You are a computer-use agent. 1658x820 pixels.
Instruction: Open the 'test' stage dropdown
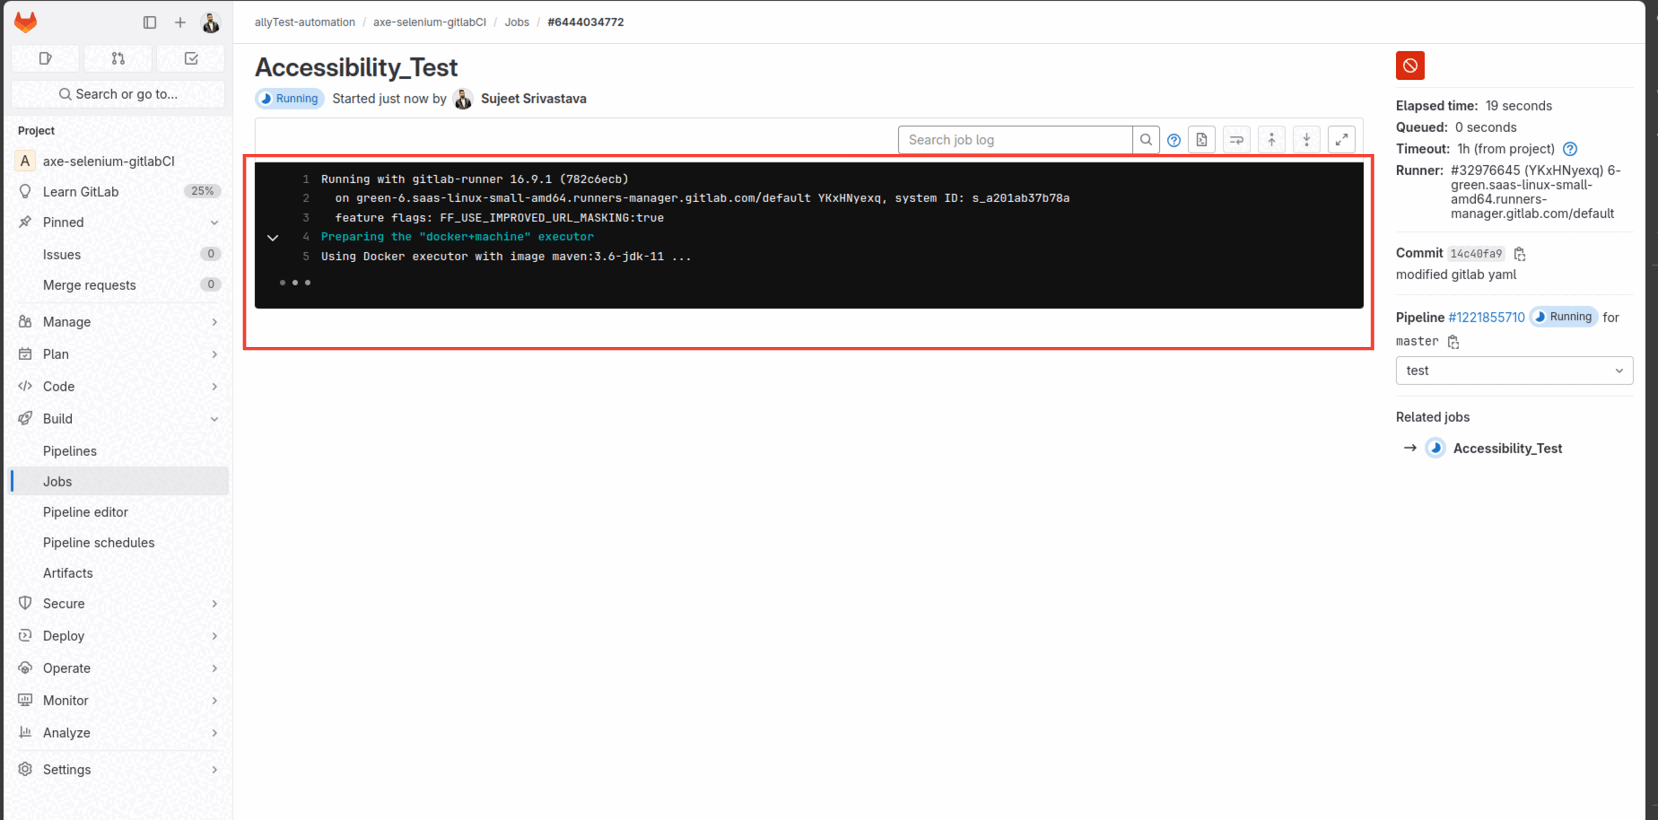tap(1513, 371)
